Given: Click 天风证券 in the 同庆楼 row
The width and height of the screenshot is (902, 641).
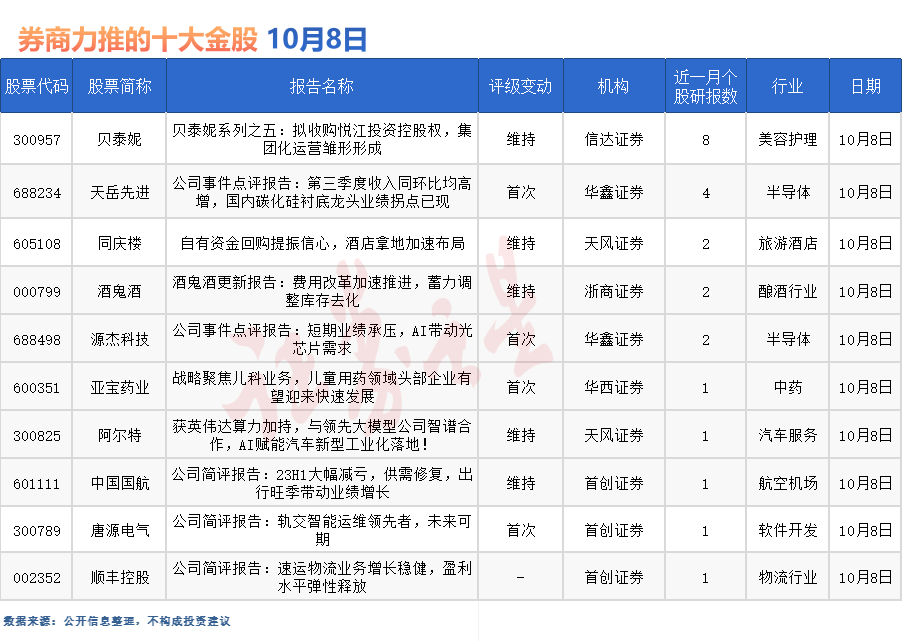Looking at the screenshot, I should [614, 243].
